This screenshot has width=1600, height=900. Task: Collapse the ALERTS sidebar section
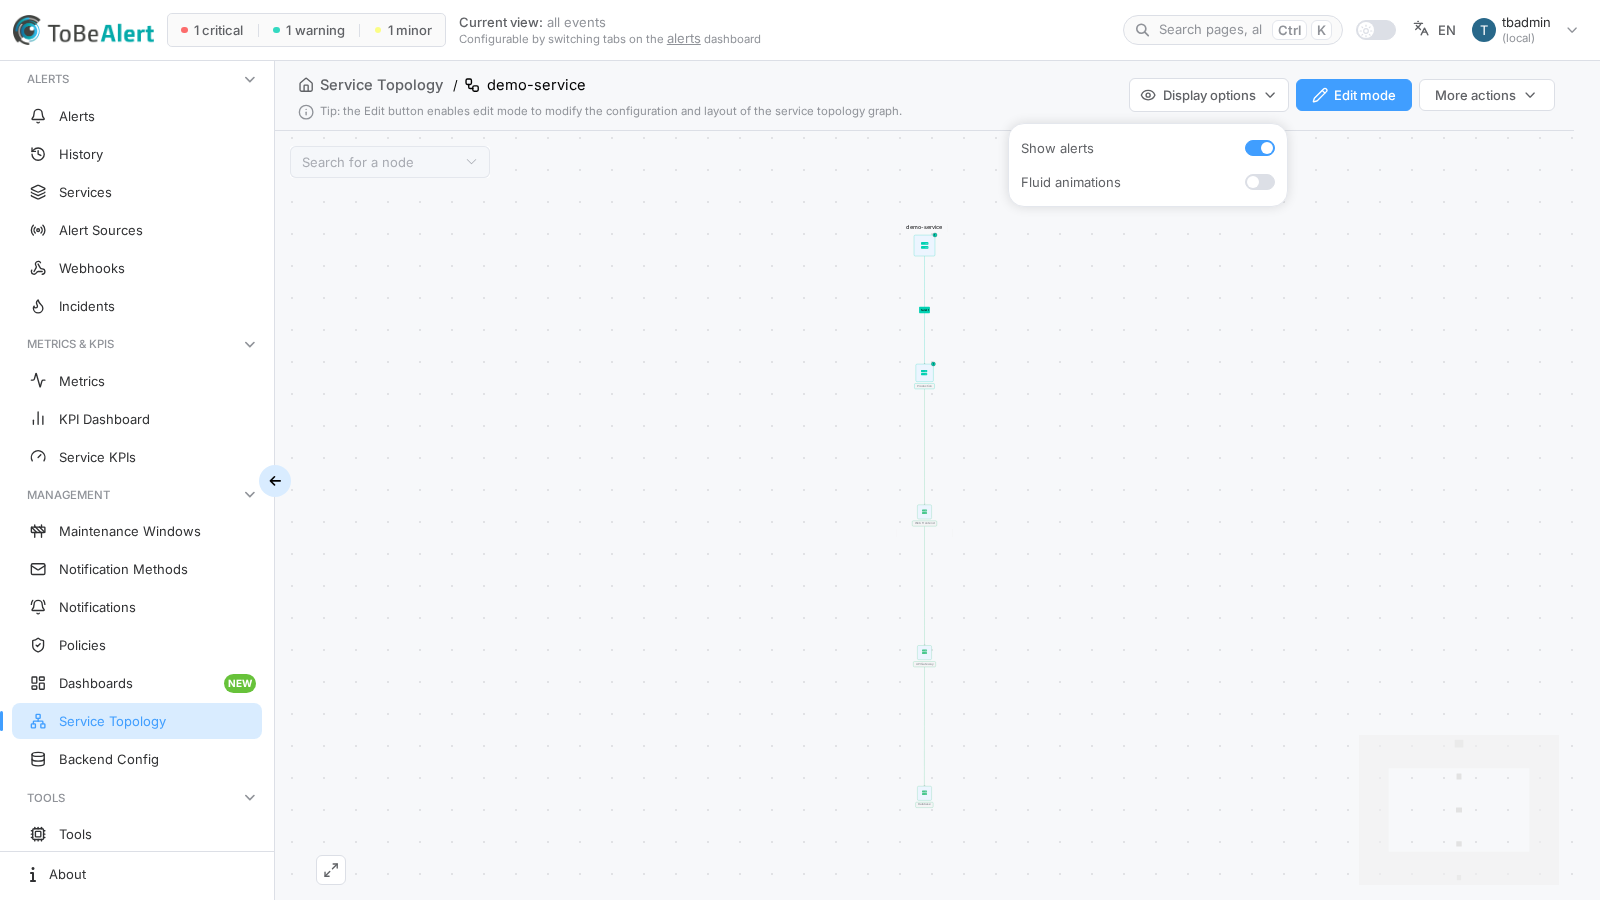tap(250, 79)
